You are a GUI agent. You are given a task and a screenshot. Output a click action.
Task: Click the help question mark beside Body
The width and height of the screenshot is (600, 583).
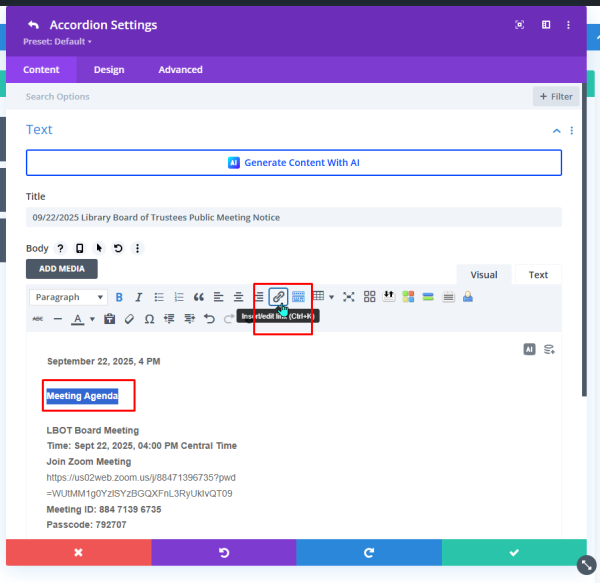click(60, 248)
